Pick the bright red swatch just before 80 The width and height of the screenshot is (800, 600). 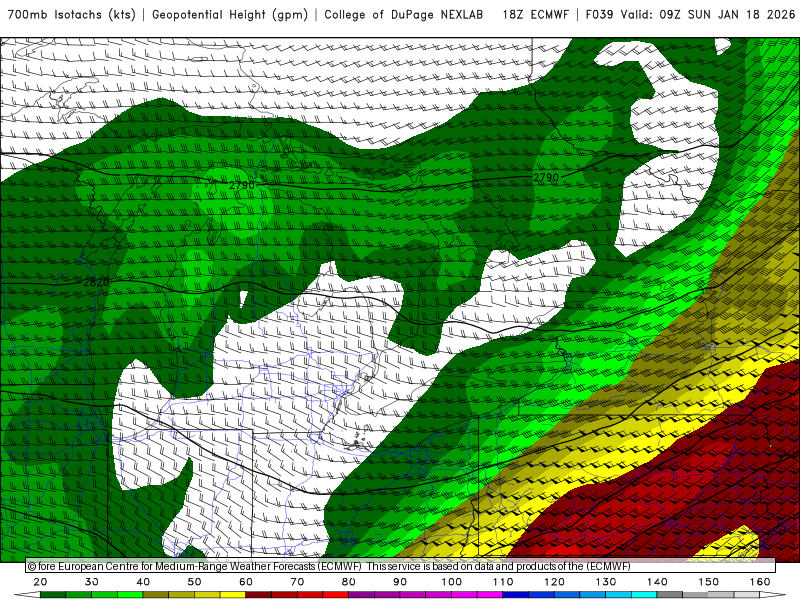[x=336, y=594]
